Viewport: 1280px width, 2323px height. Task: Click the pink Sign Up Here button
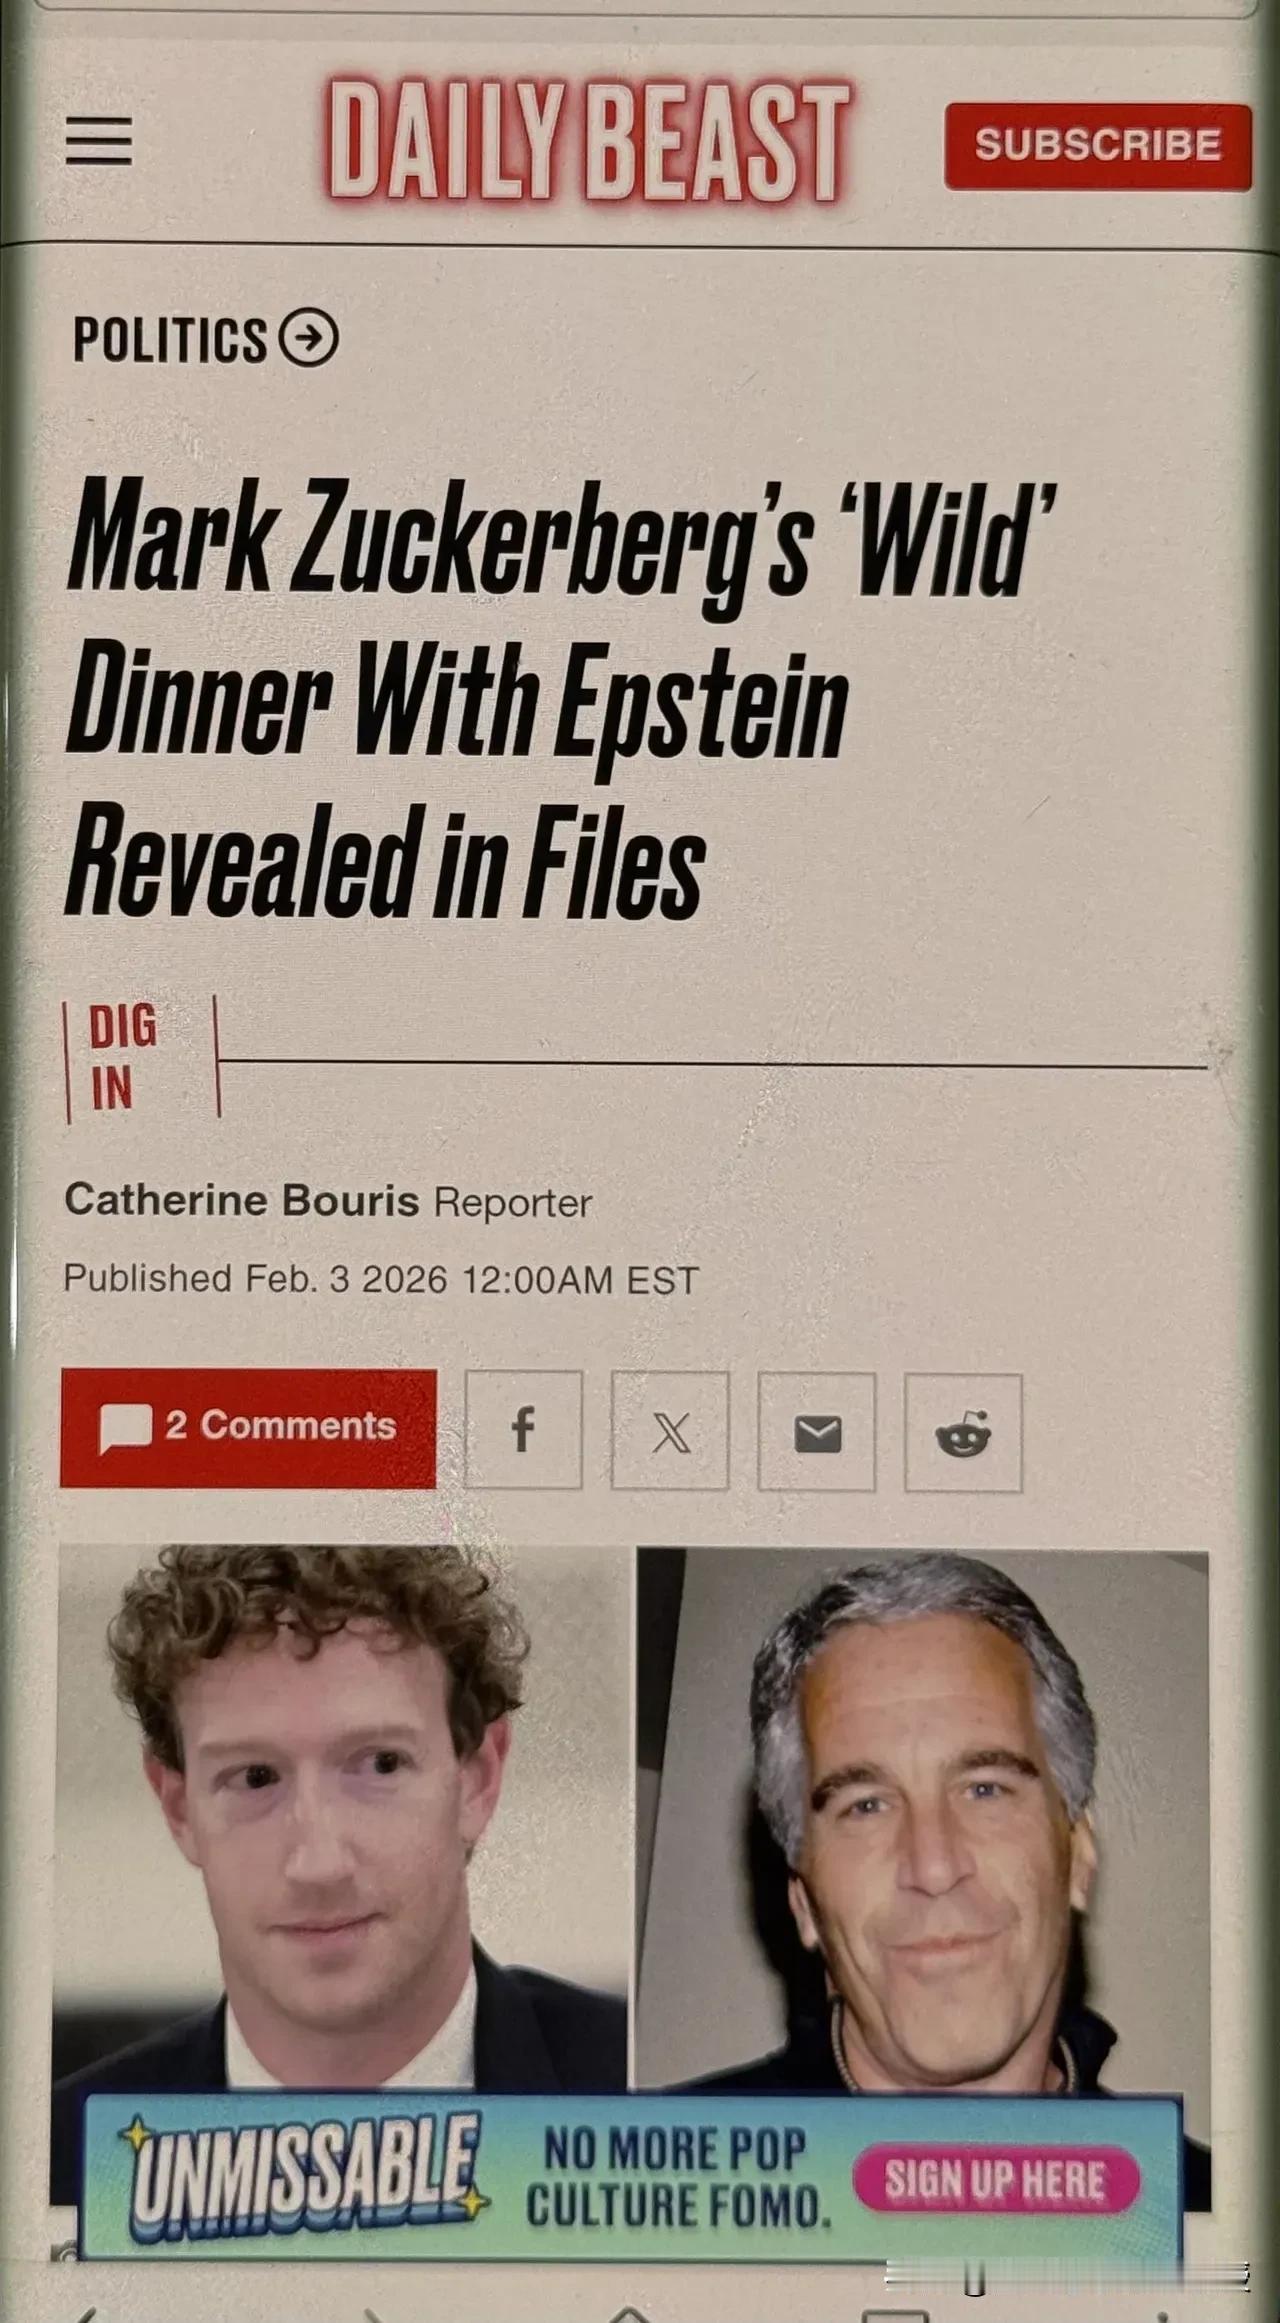[996, 2180]
